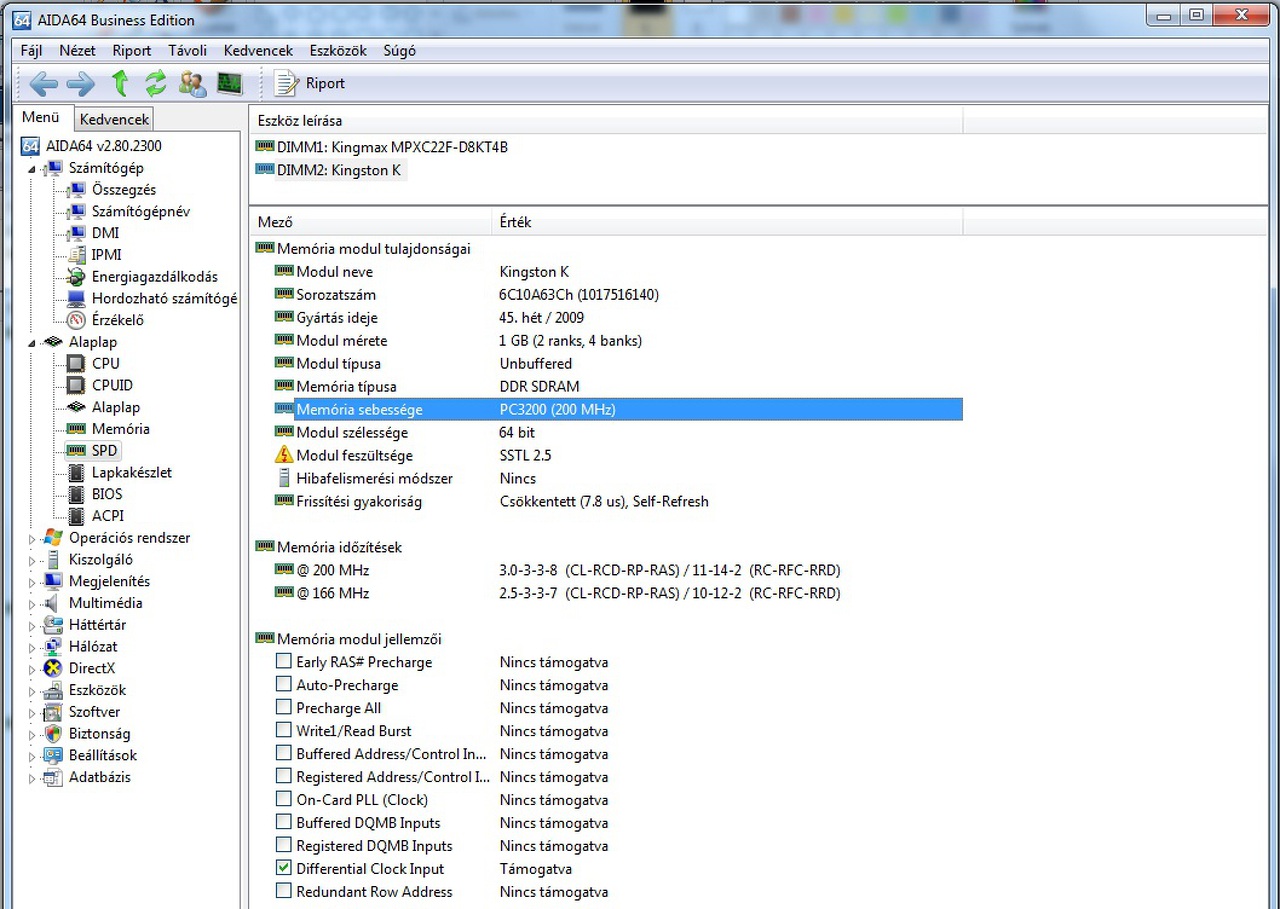Click the Mező column header
The height and width of the screenshot is (909, 1280).
(x=371, y=222)
